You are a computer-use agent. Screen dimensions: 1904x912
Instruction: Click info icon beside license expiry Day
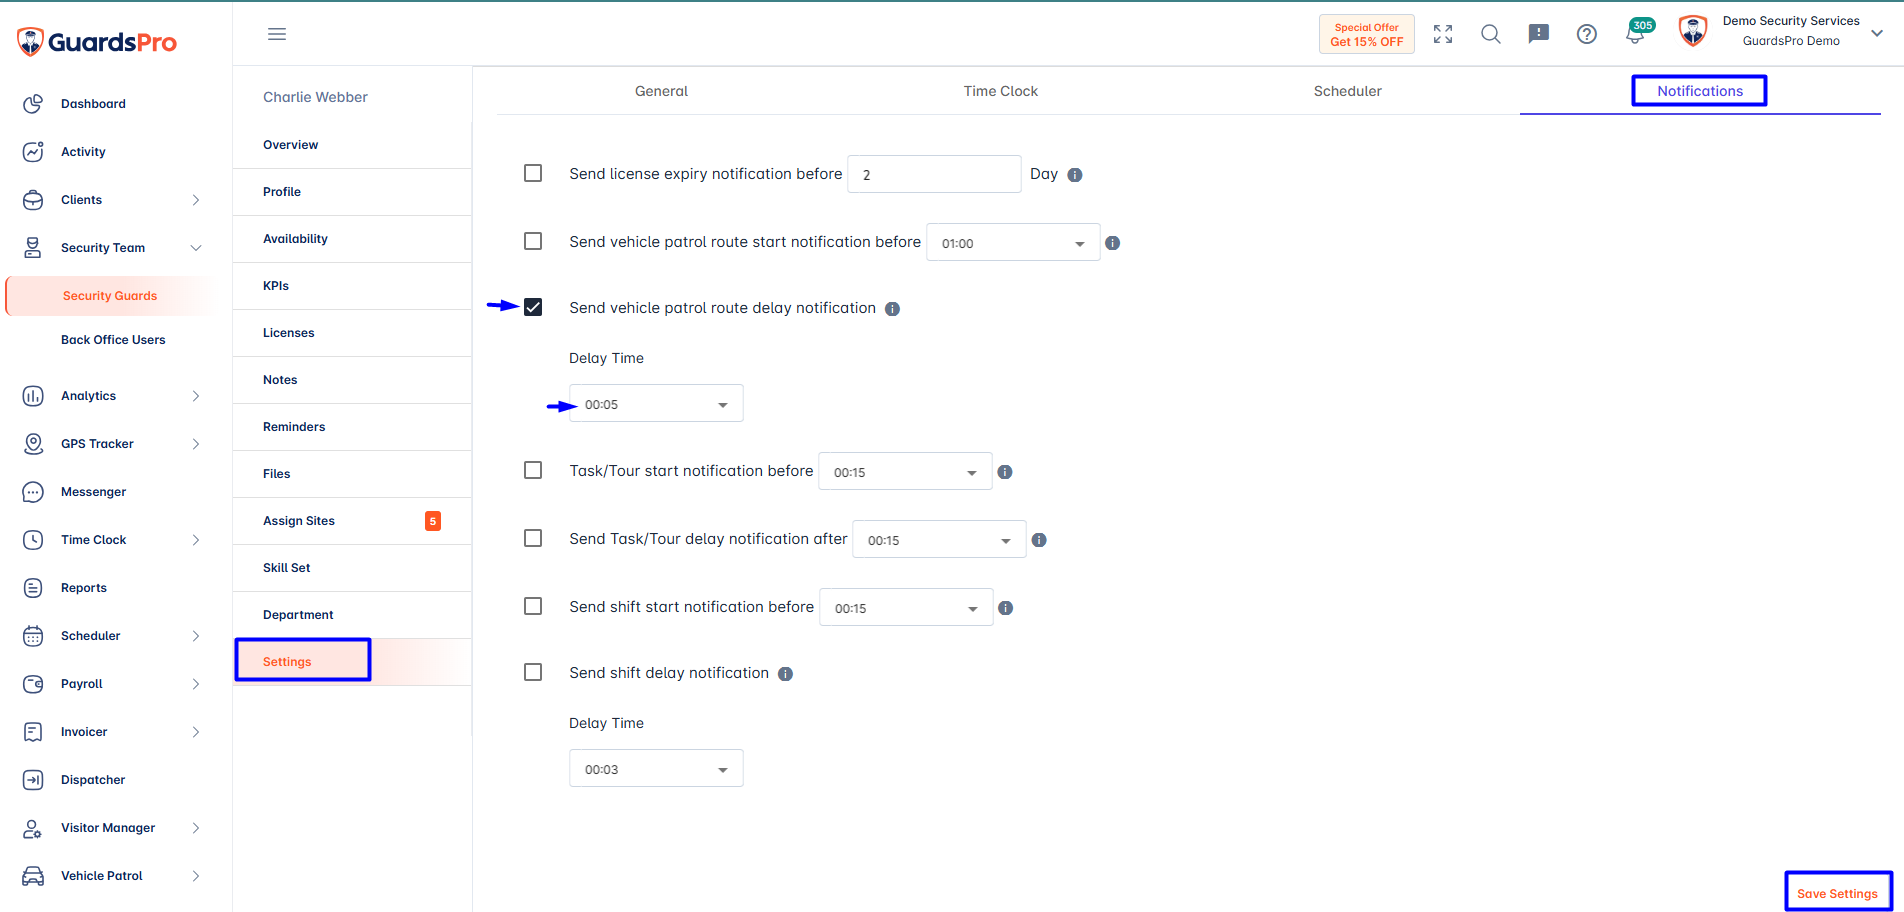(1075, 175)
